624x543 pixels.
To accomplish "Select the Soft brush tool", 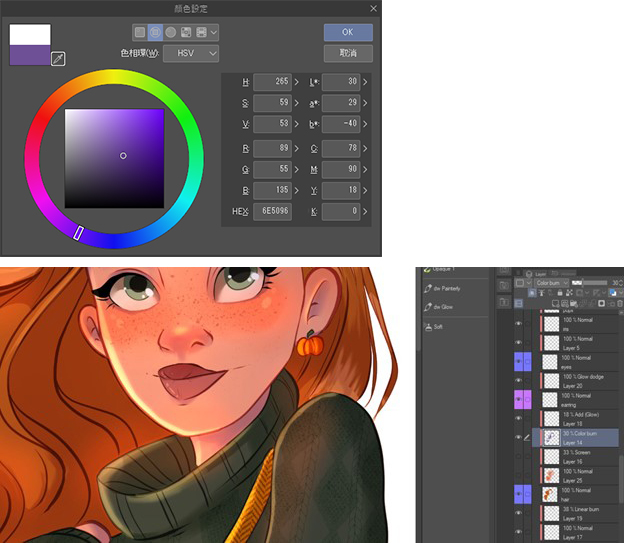I will (438, 327).
